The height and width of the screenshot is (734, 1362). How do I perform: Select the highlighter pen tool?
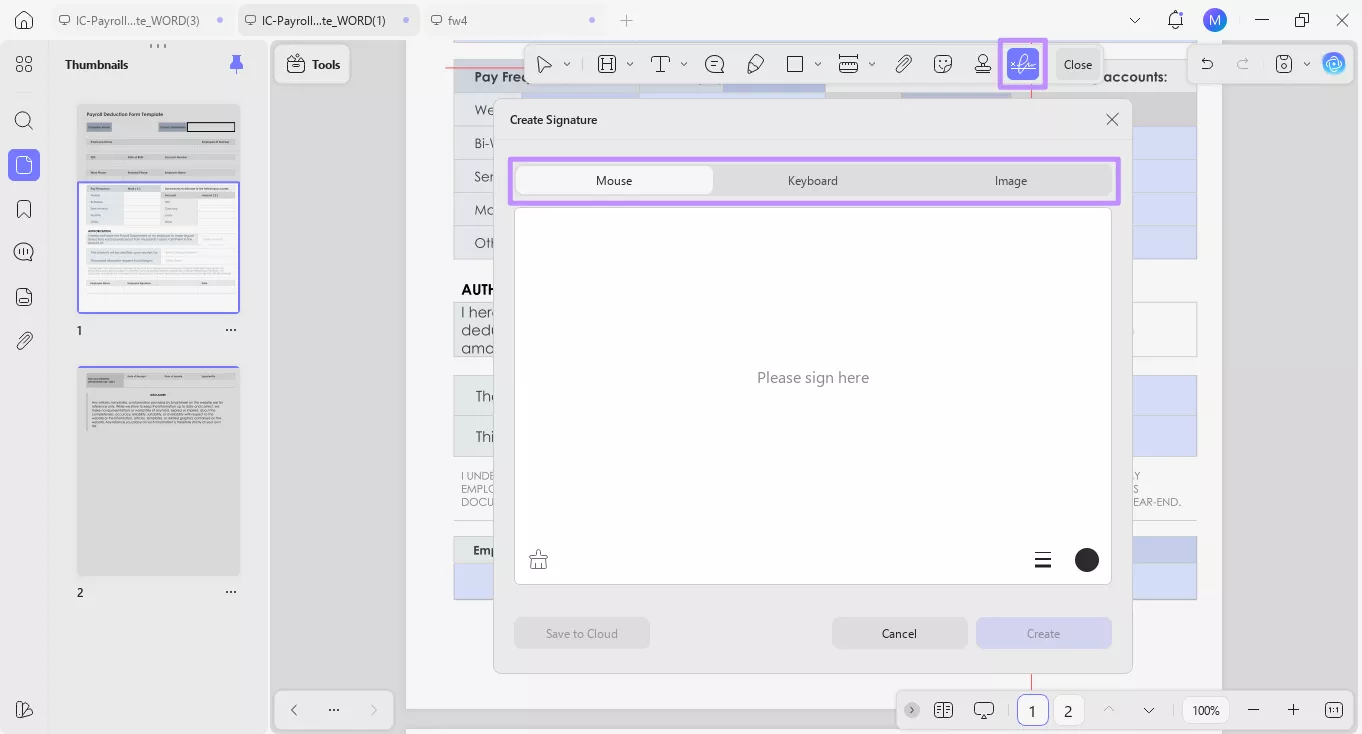pos(755,63)
